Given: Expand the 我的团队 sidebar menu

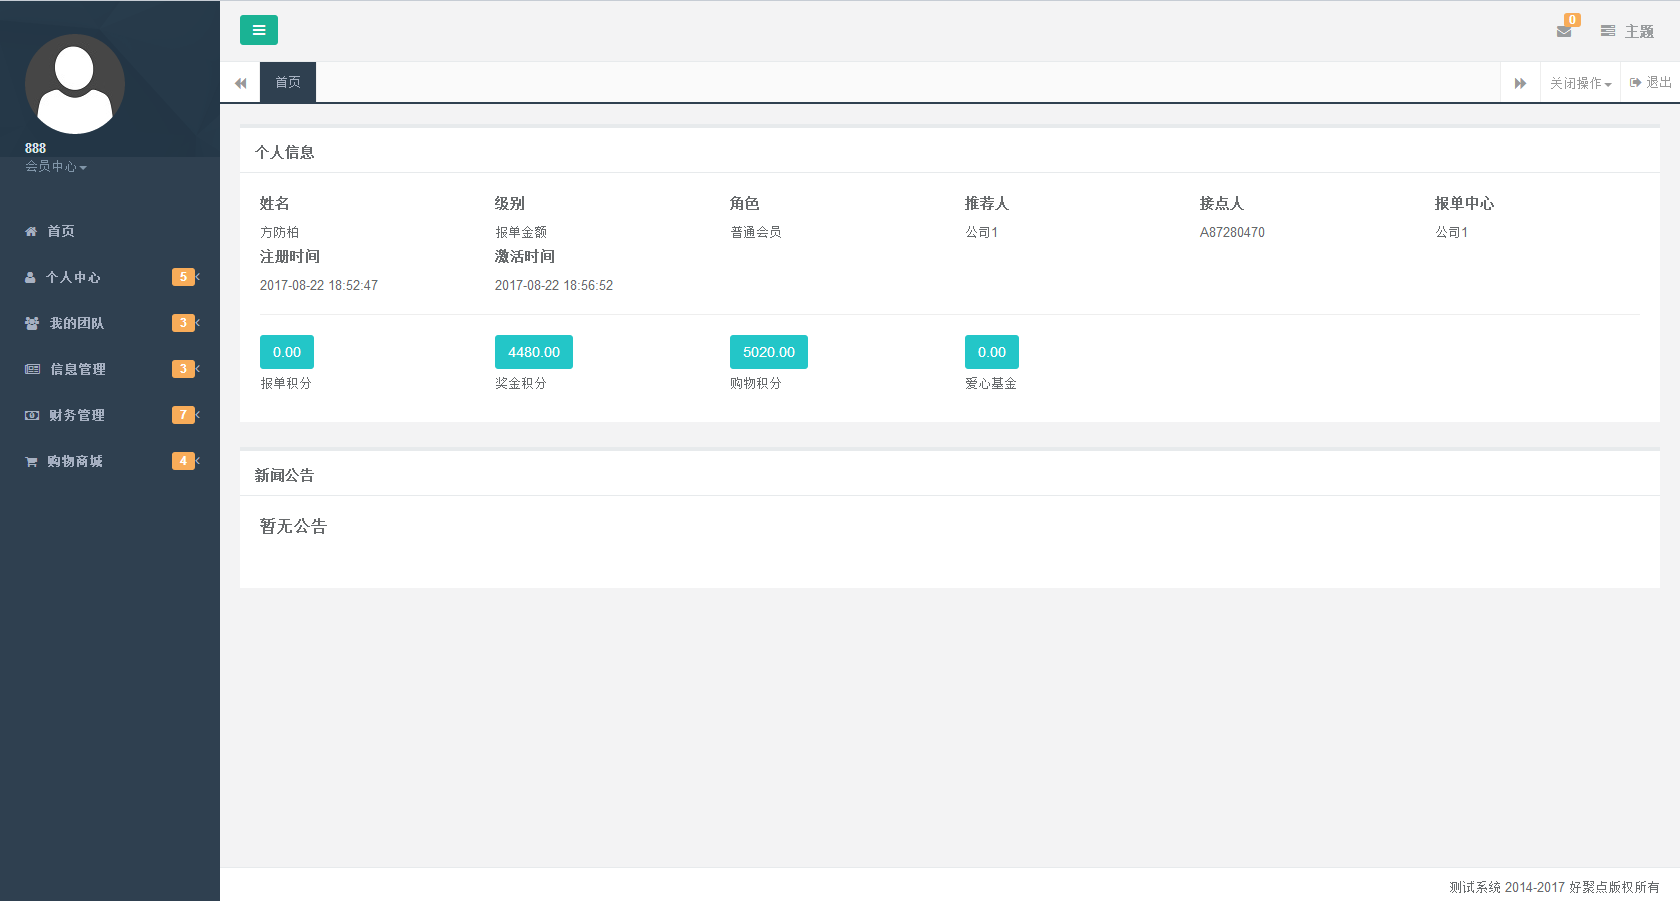Looking at the screenshot, I should [76, 323].
